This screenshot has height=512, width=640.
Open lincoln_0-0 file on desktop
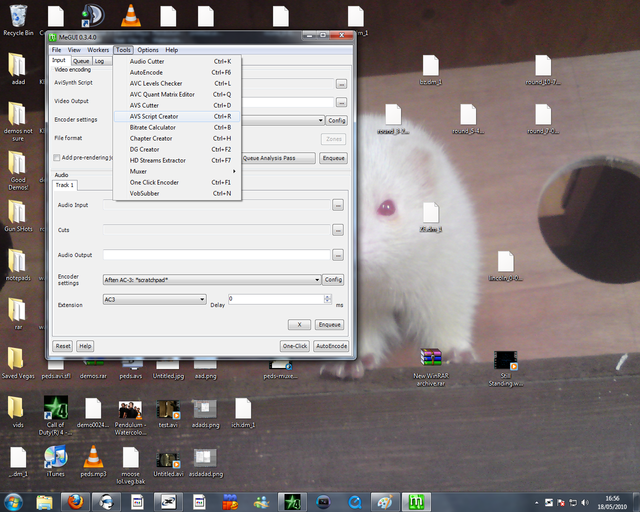tap(506, 266)
